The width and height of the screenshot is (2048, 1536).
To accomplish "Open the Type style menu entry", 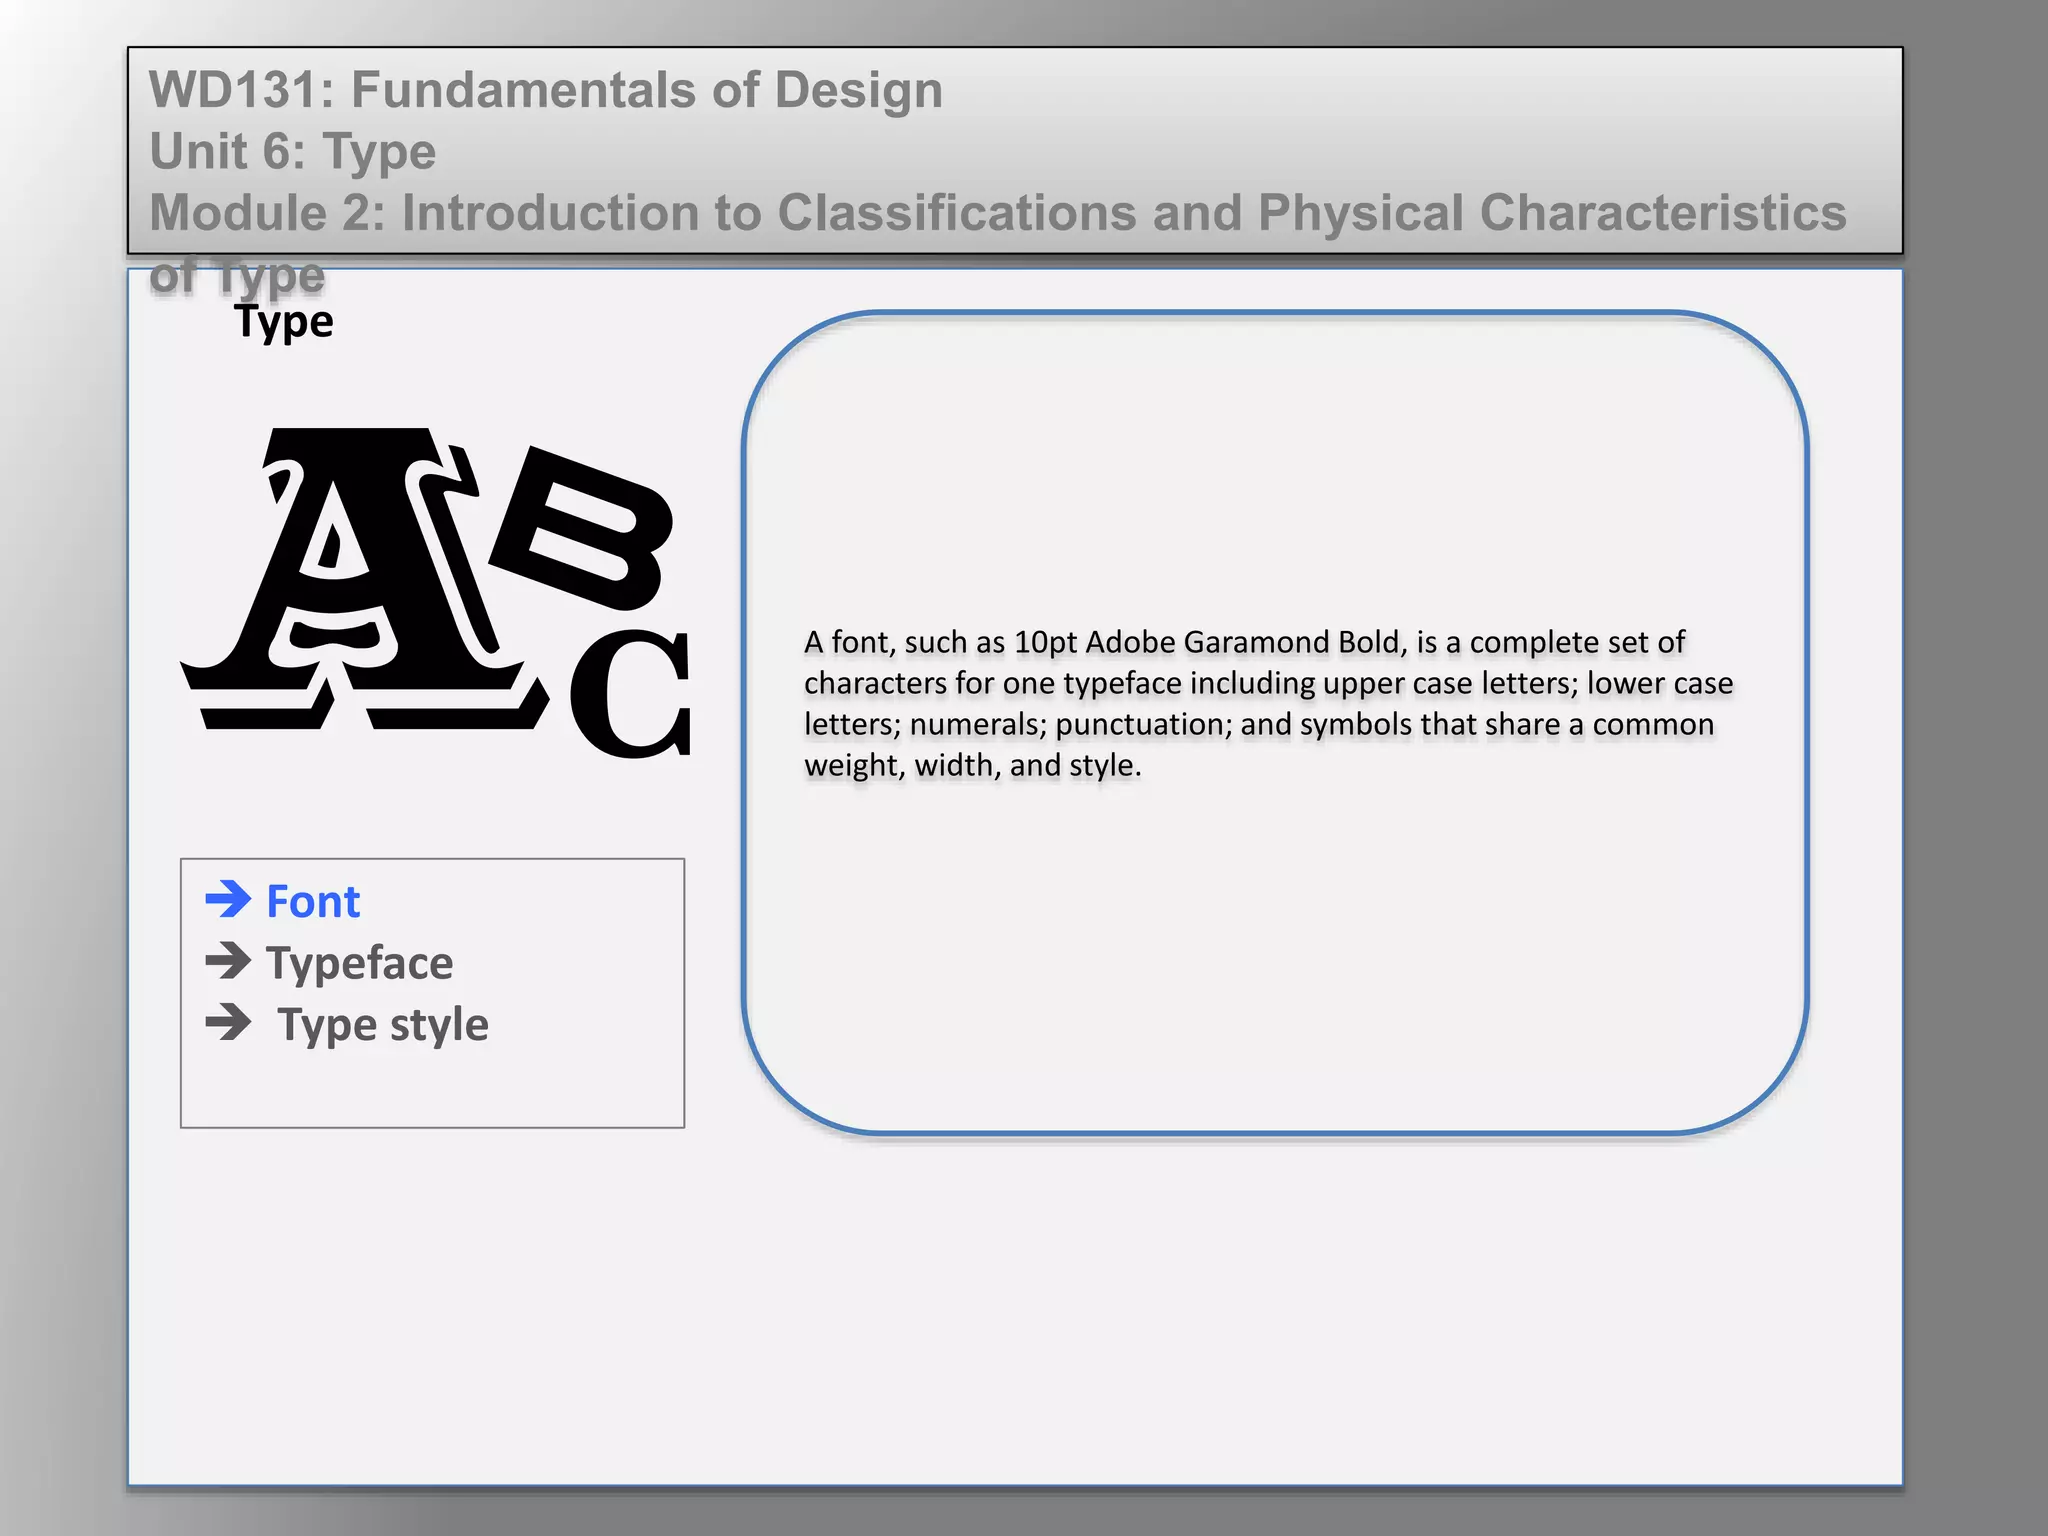I will click(x=383, y=1025).
